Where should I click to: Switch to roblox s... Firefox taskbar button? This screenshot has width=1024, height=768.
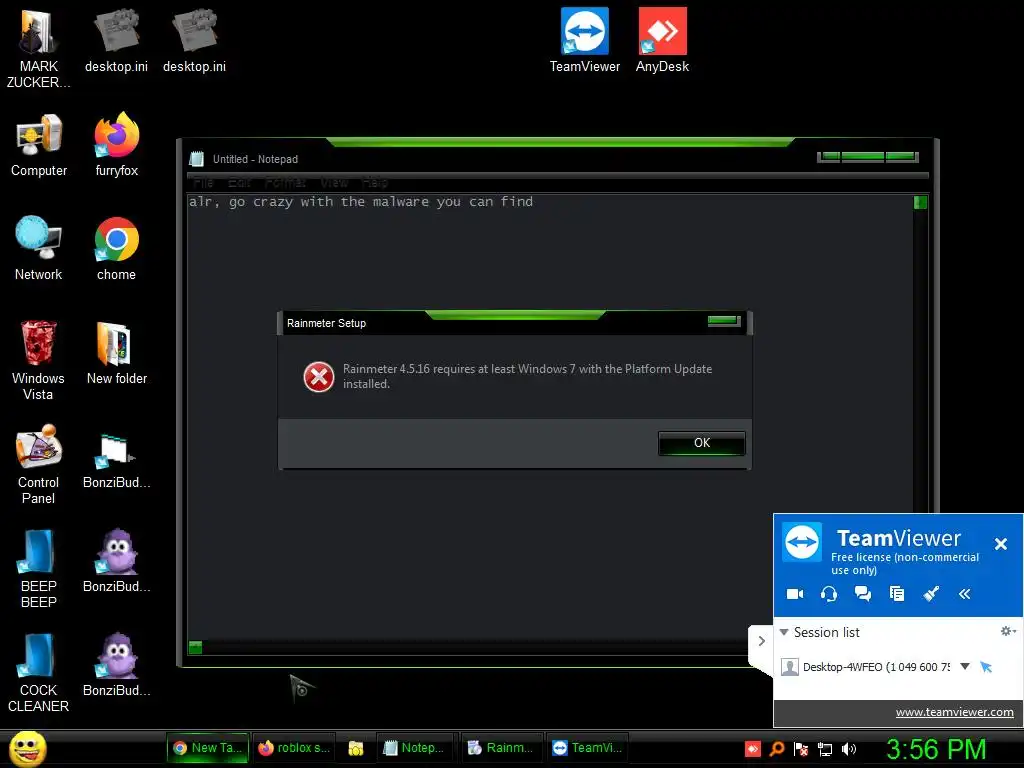pos(294,748)
